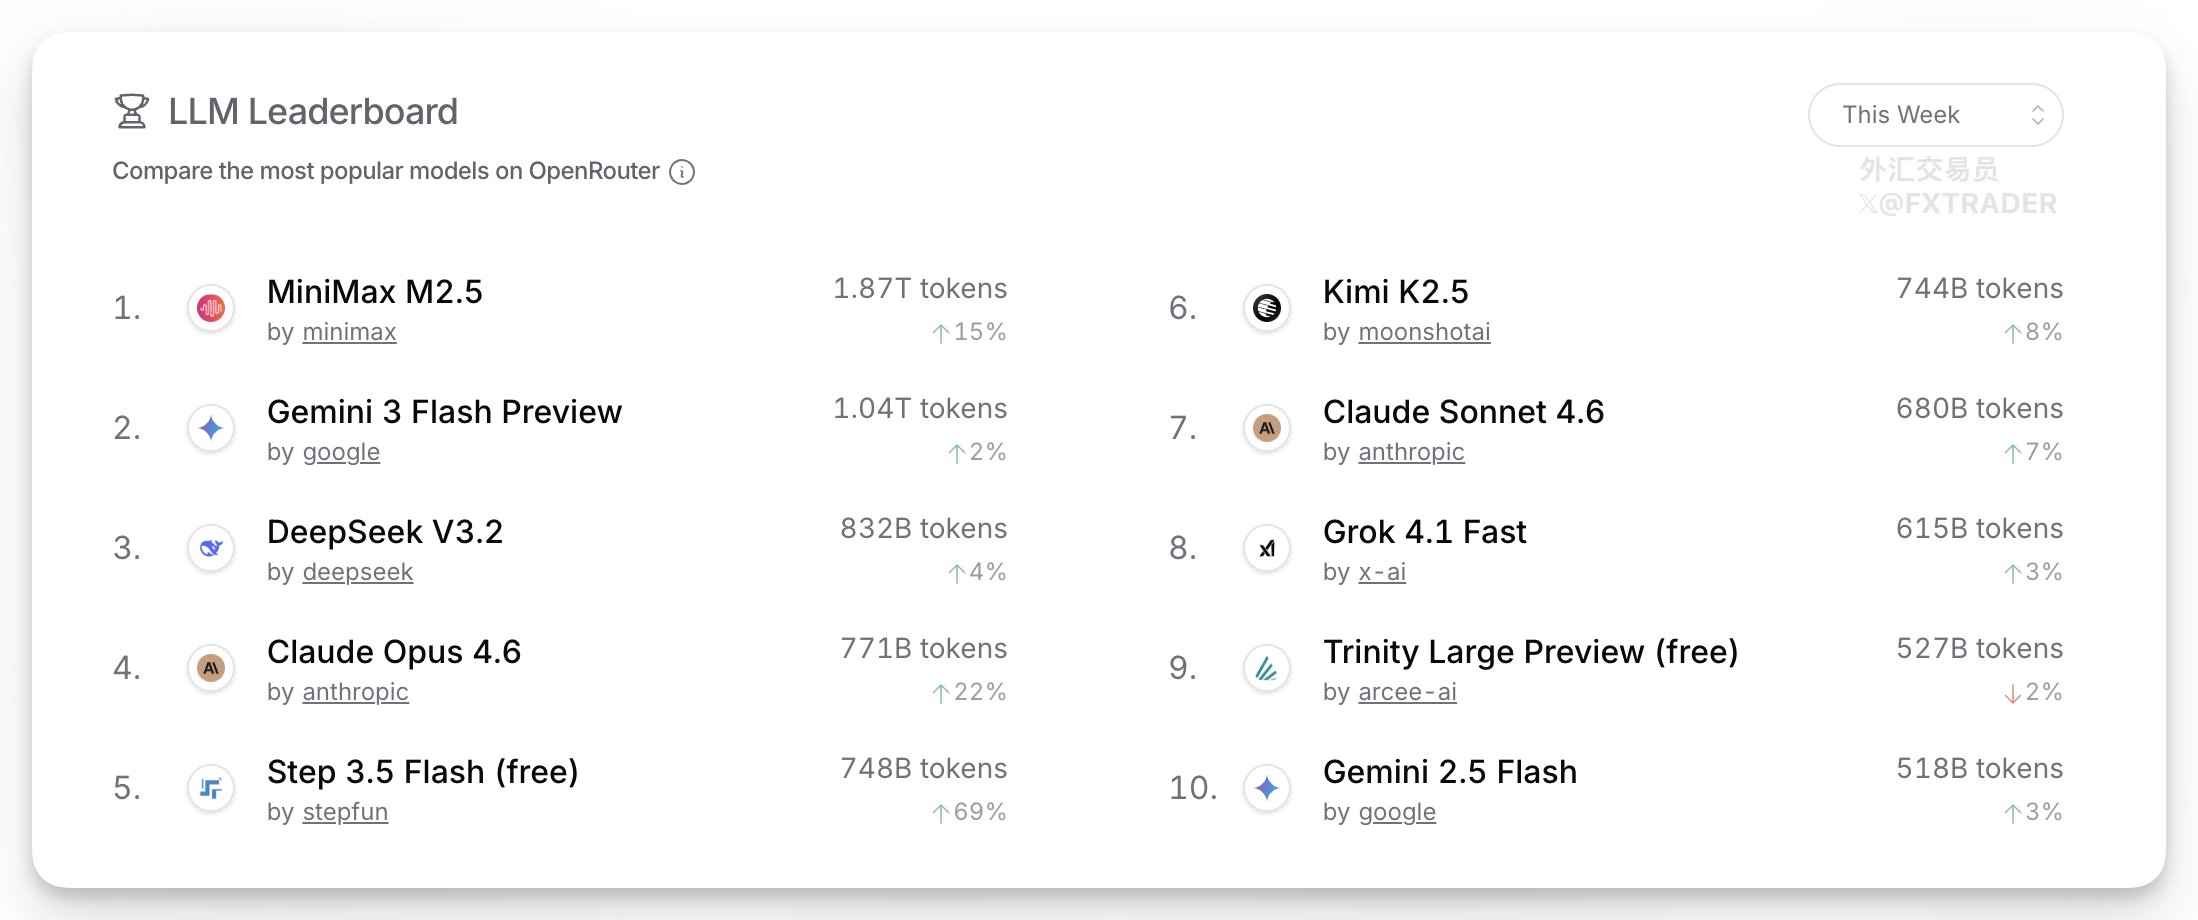Image resolution: width=2198 pixels, height=920 pixels.
Task: Click the Trinity Large Preview arcee icon
Action: (x=1267, y=668)
